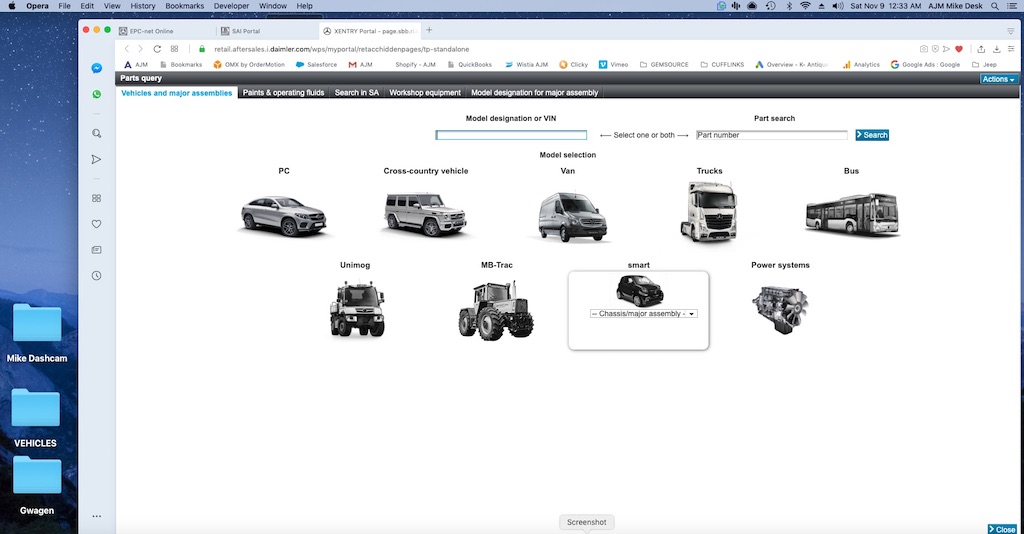Select the Trucks model image
1024x534 pixels.
pyautogui.click(x=709, y=213)
